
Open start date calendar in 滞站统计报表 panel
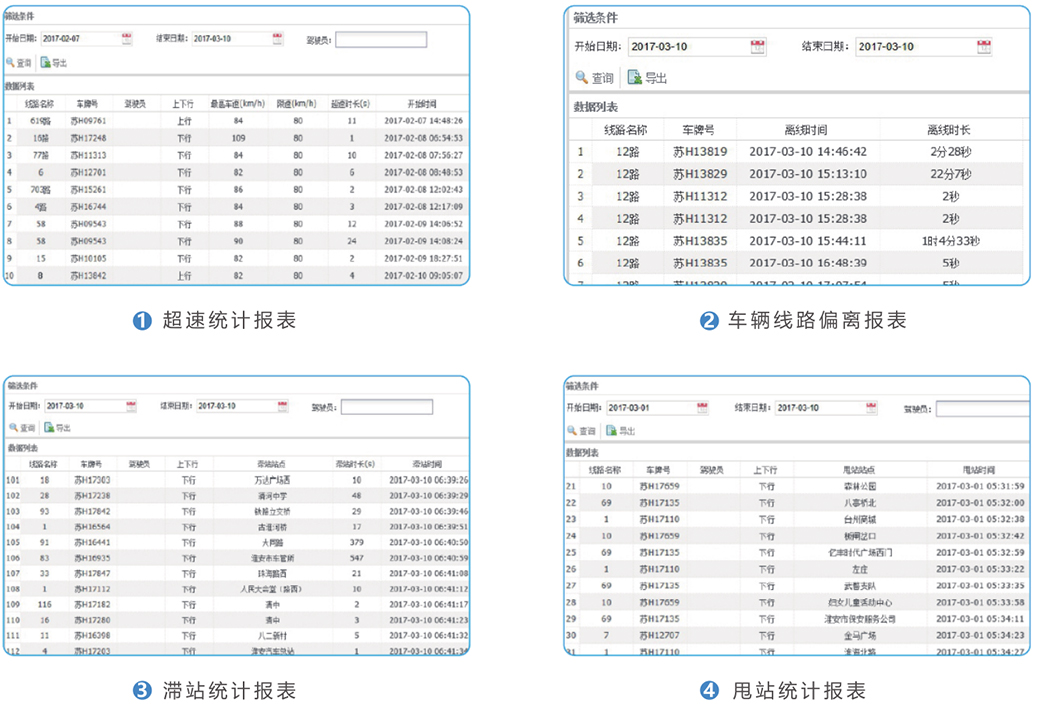pos(131,406)
